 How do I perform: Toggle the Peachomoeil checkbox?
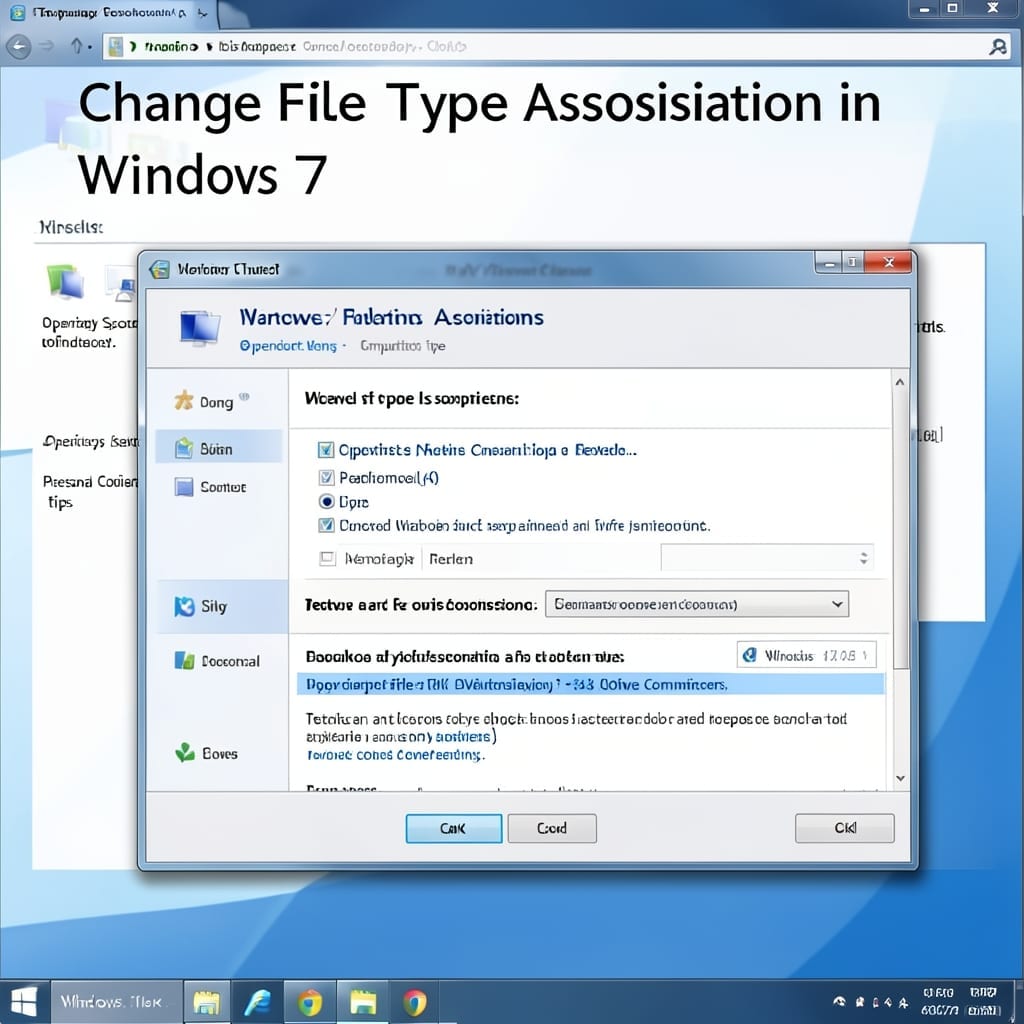coord(326,477)
